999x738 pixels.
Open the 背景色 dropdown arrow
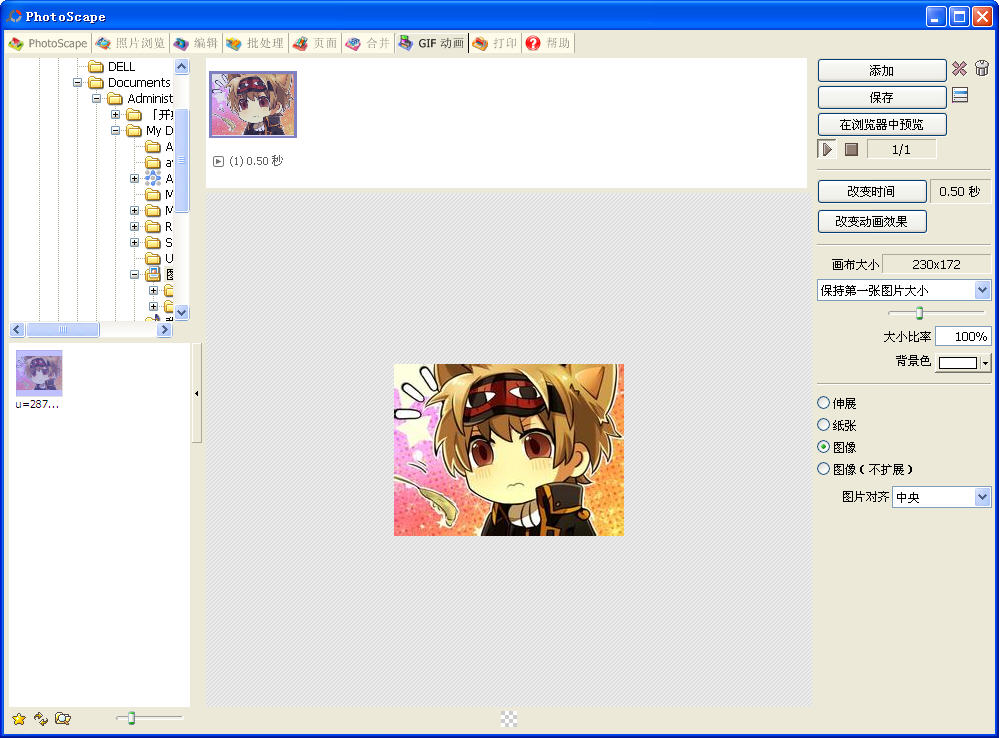click(985, 363)
